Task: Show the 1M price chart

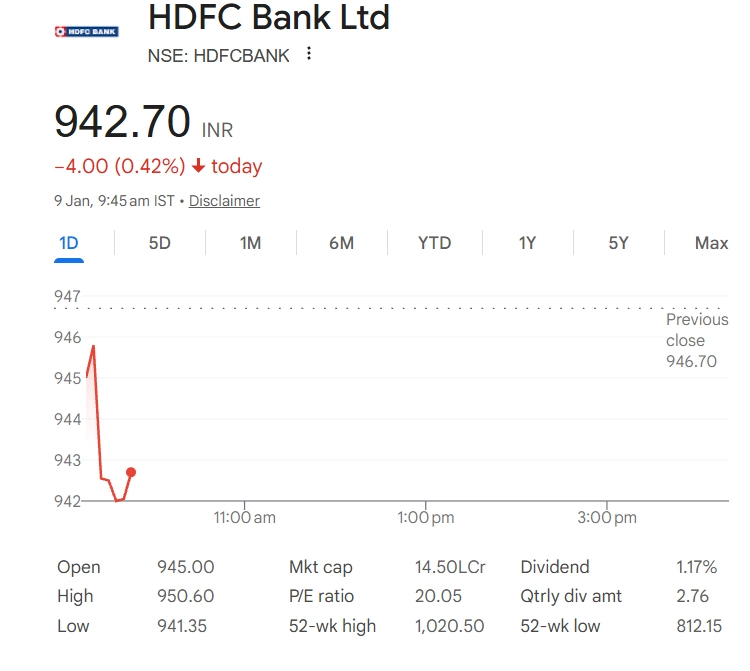Action: click(x=250, y=243)
